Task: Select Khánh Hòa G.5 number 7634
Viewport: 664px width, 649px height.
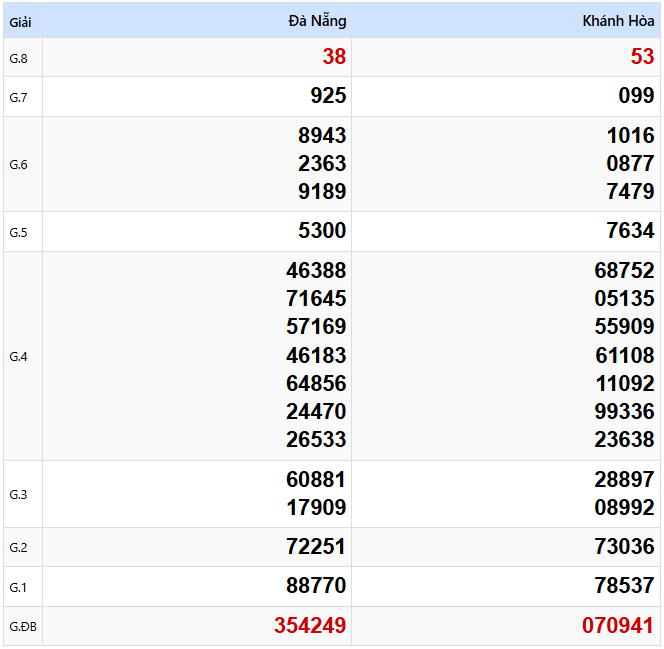Action: [x=630, y=231]
